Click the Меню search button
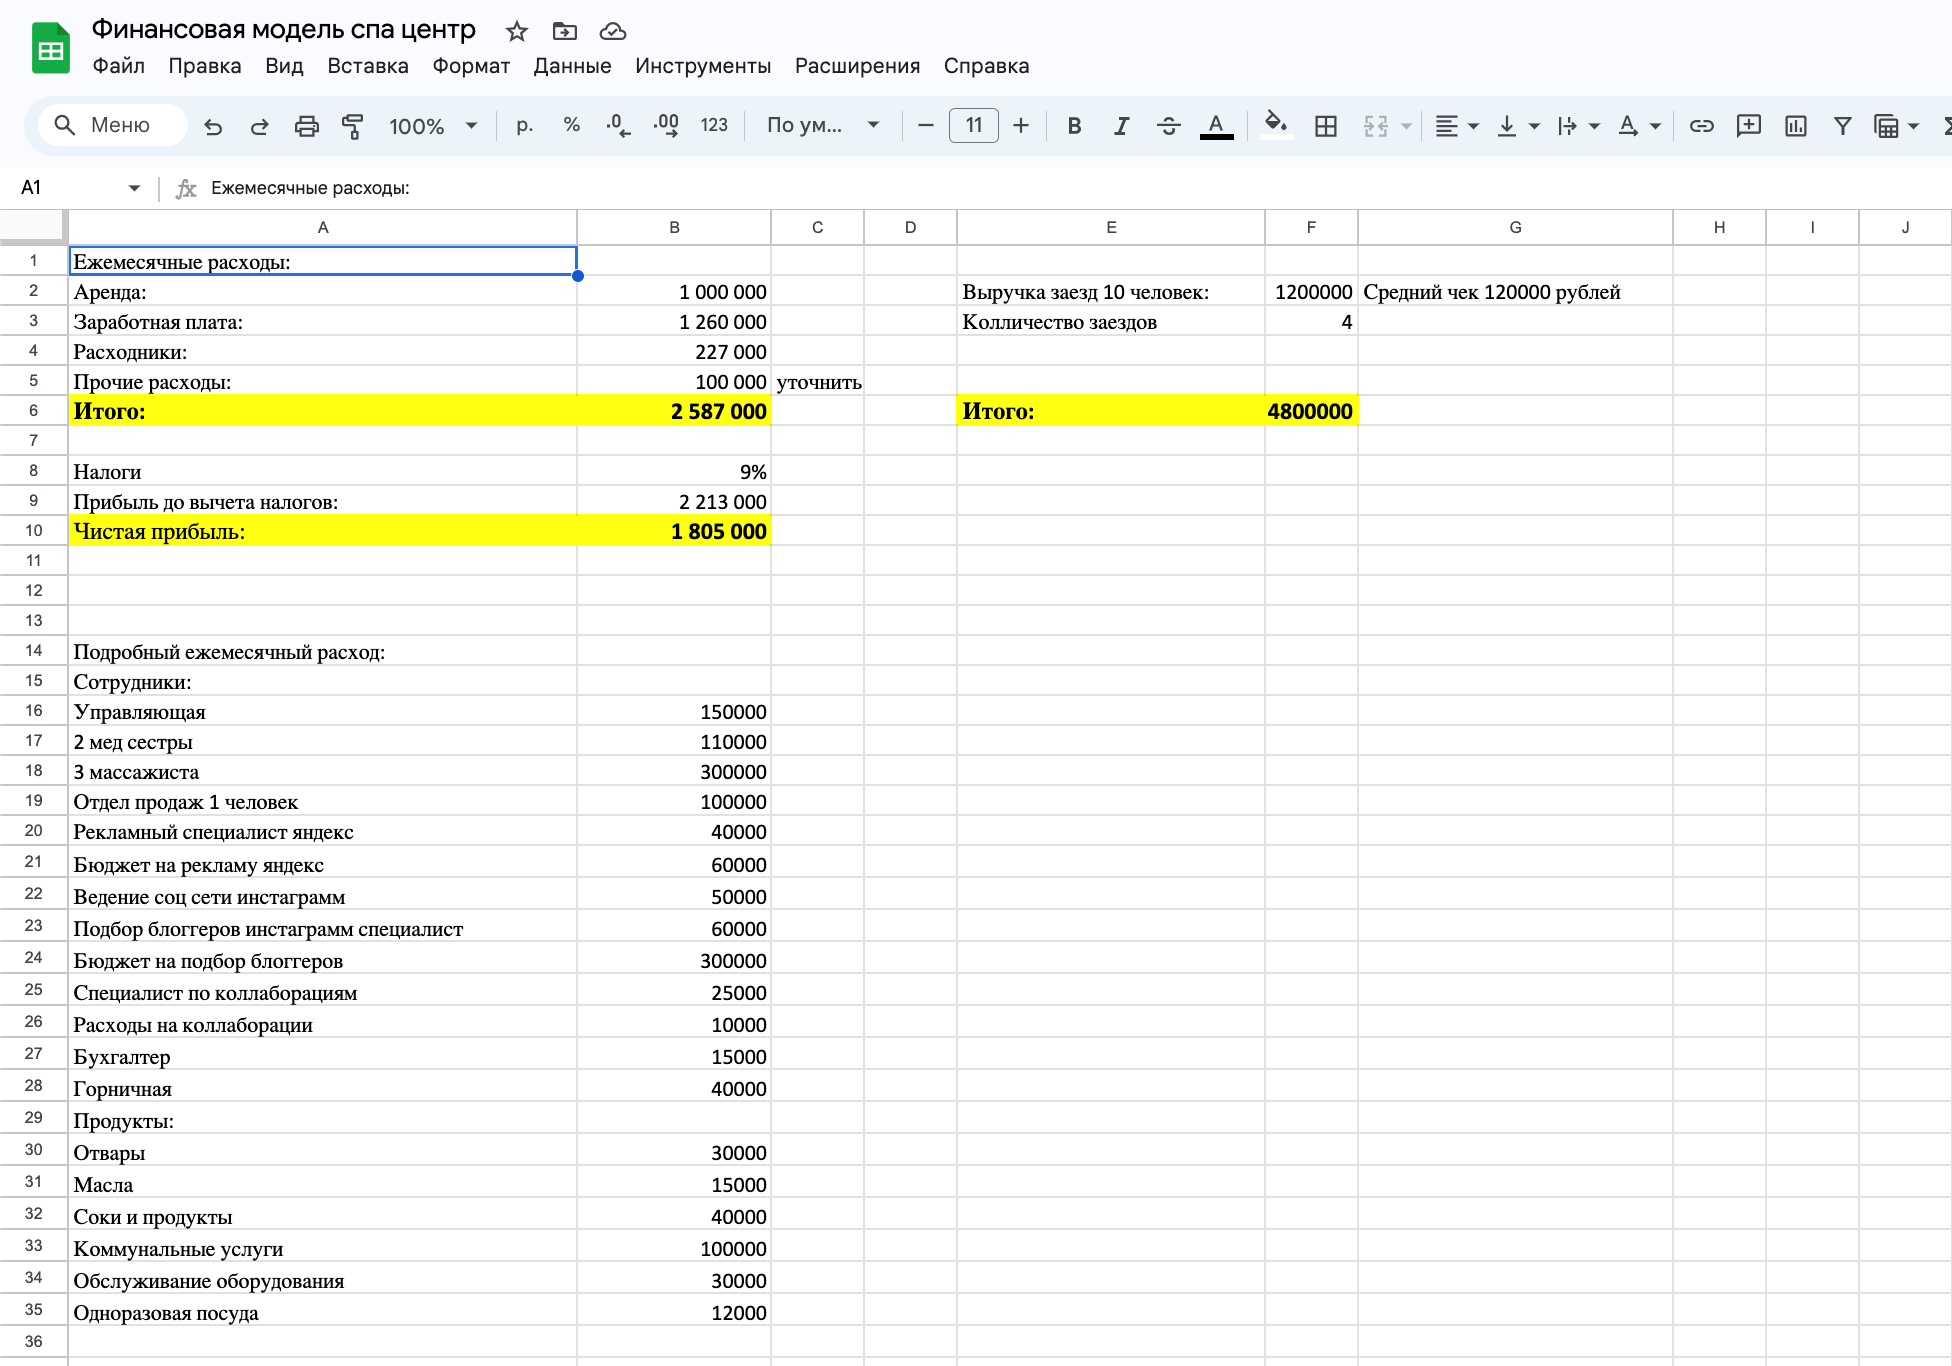 (x=112, y=125)
